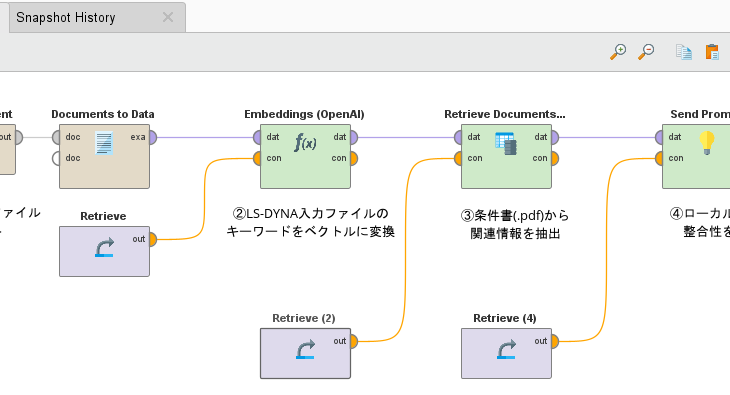Click the lower doc input port of Documents to Data
The height and width of the screenshot is (395, 730).
coord(56,158)
